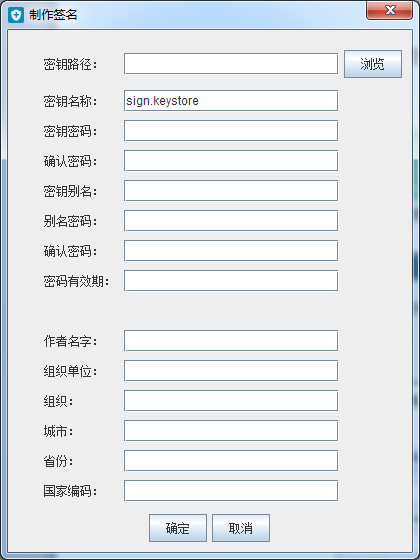The width and height of the screenshot is (420, 560).
Task: Click the 城市 input field
Action: [x=231, y=431]
